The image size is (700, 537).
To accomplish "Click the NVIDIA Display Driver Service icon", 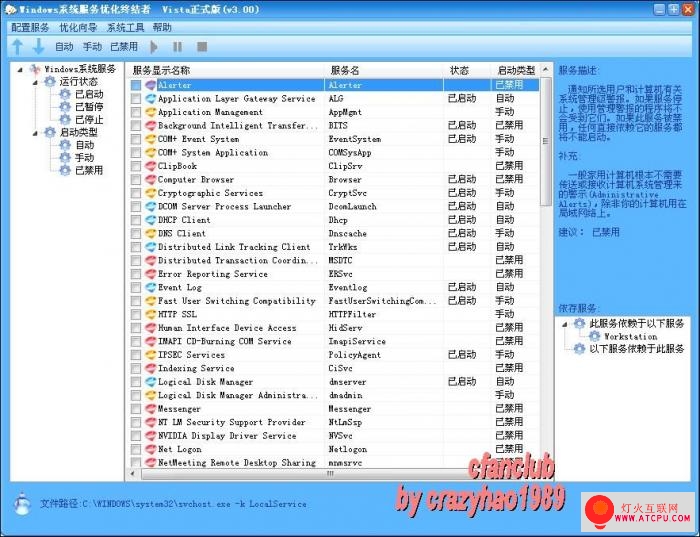I will pyautogui.click(x=150, y=436).
